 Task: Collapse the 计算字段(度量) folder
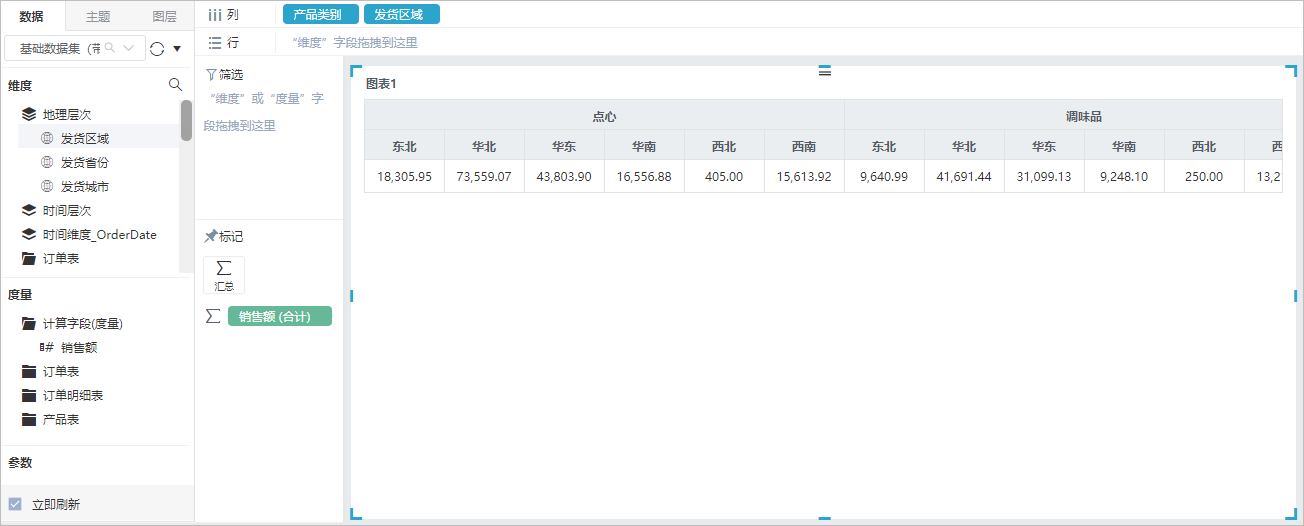coord(29,324)
